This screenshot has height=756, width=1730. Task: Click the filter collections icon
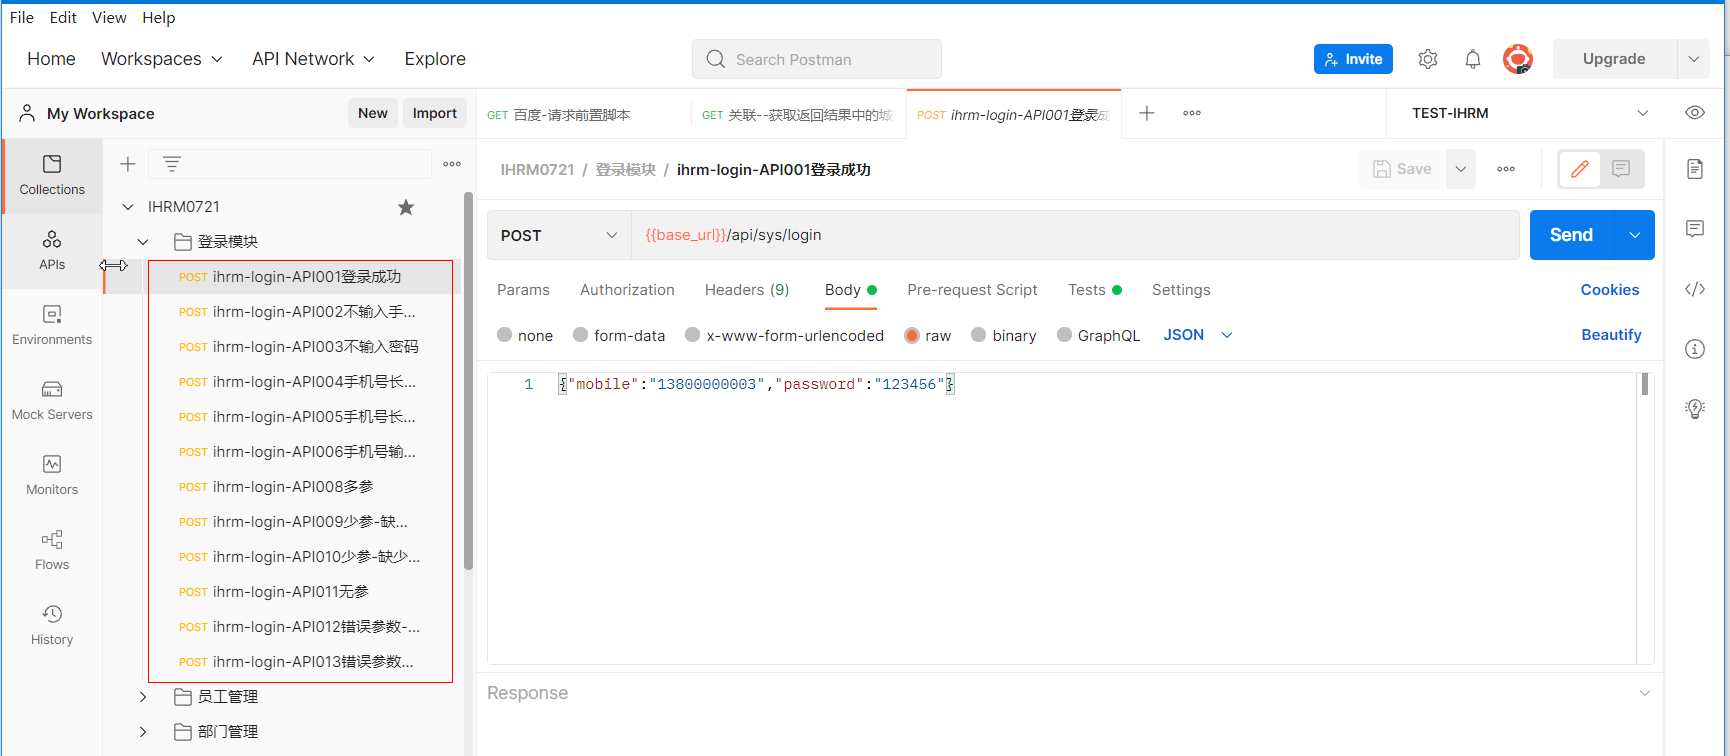point(172,164)
